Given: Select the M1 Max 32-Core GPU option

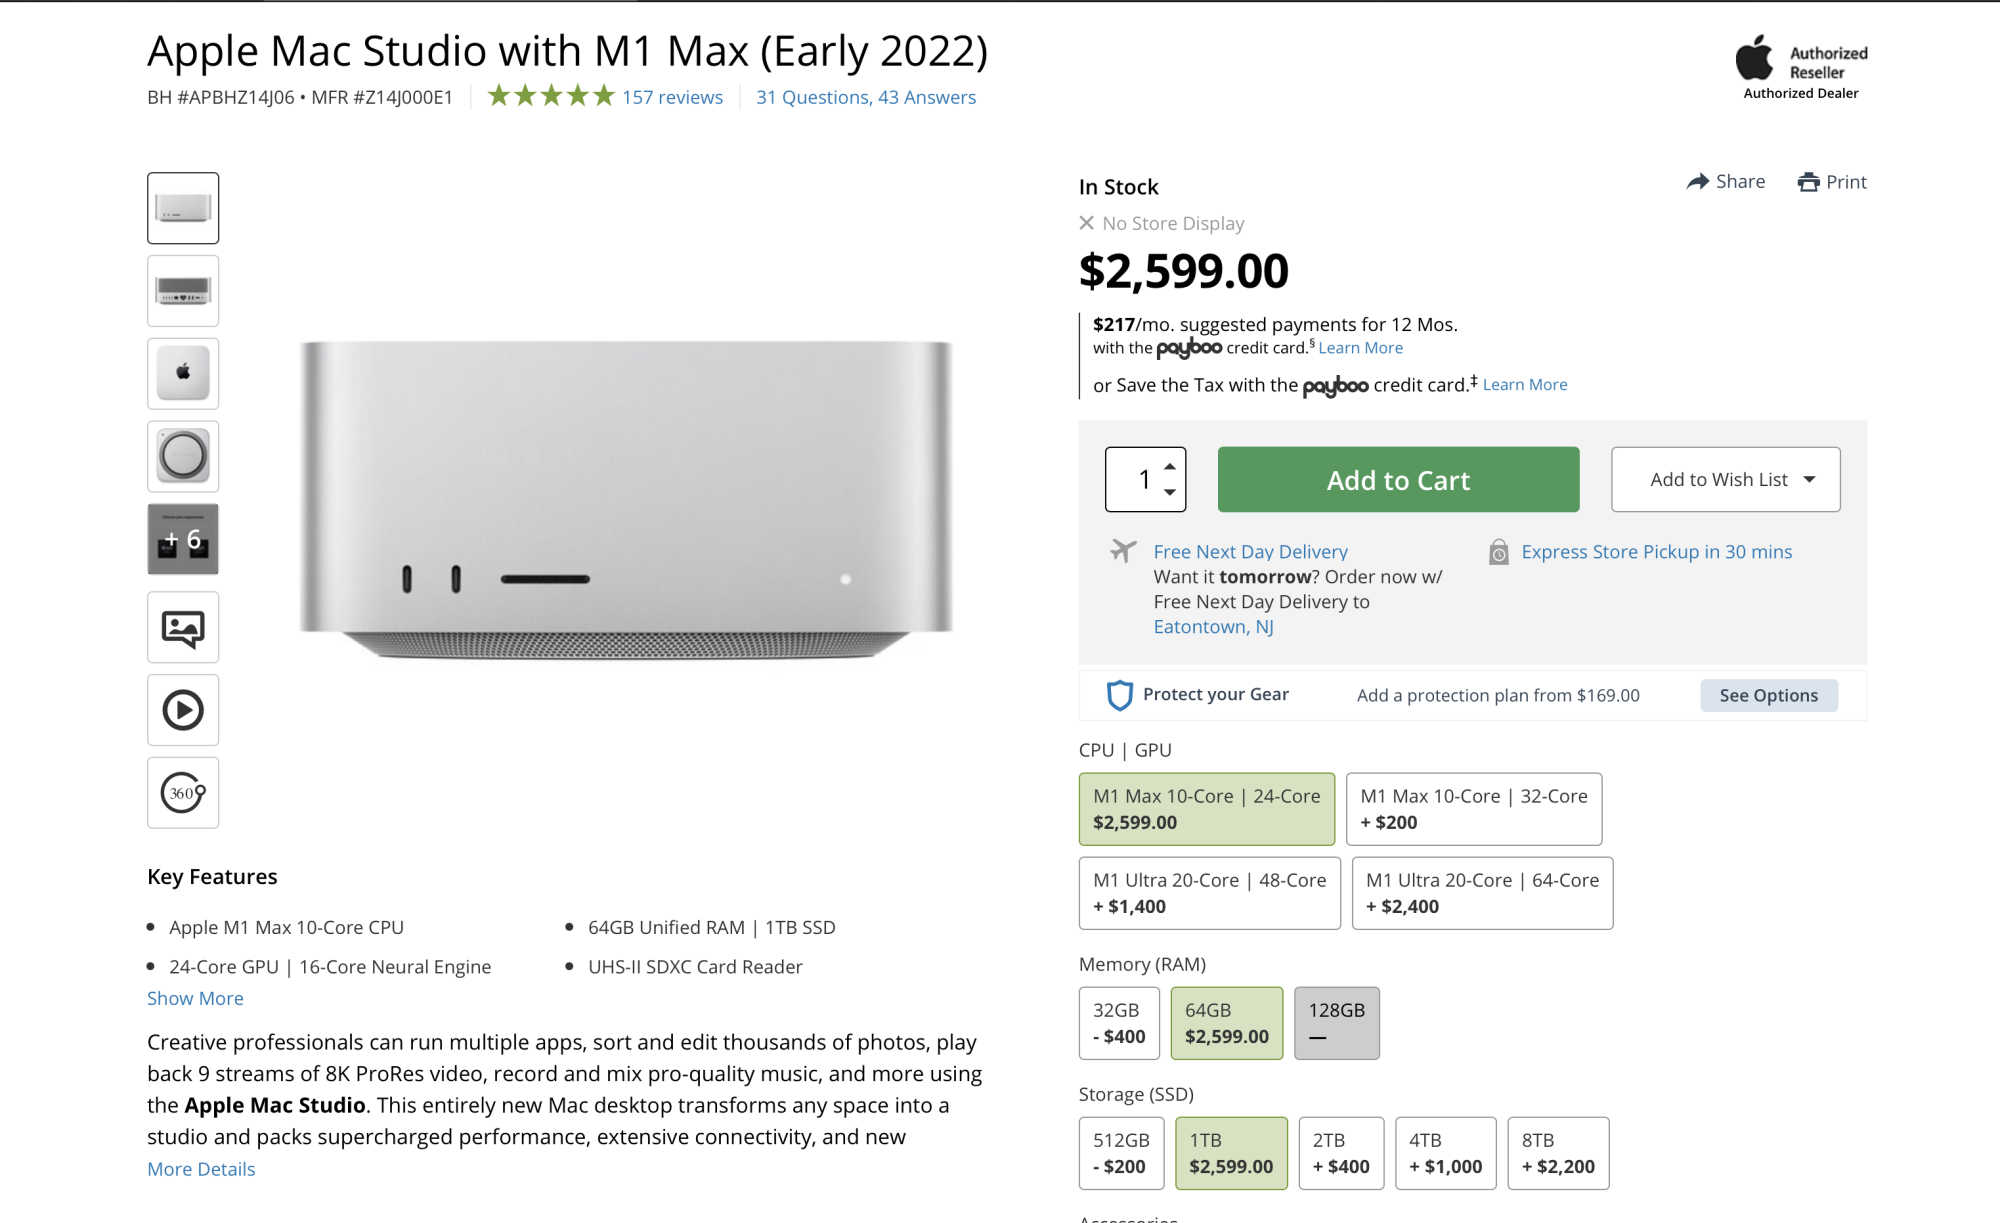Looking at the screenshot, I should 1473,809.
